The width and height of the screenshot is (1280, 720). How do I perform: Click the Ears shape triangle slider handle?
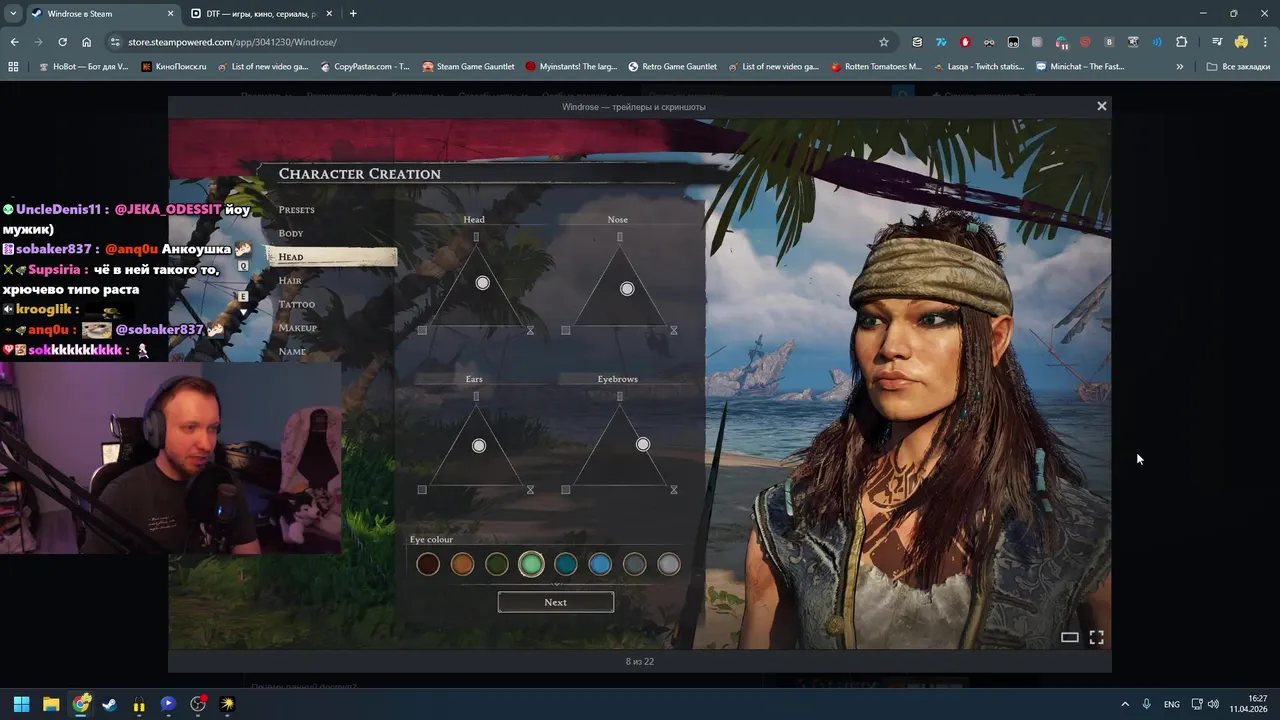pos(479,446)
